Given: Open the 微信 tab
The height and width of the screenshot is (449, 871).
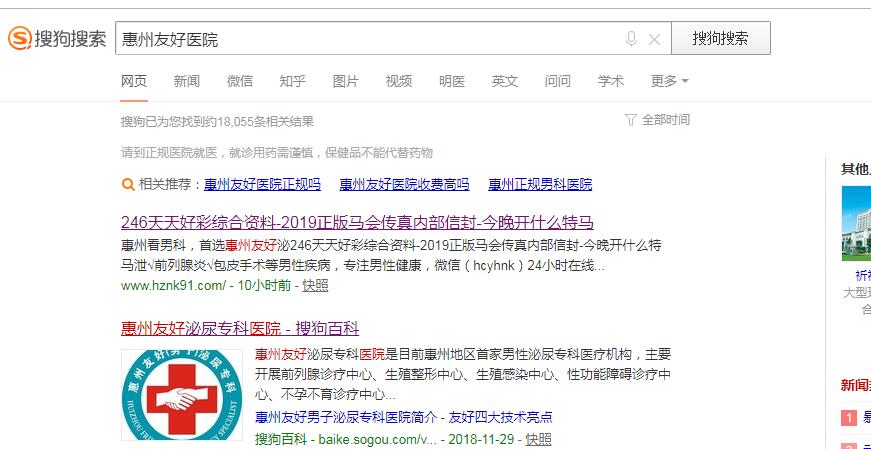Looking at the screenshot, I should (239, 81).
